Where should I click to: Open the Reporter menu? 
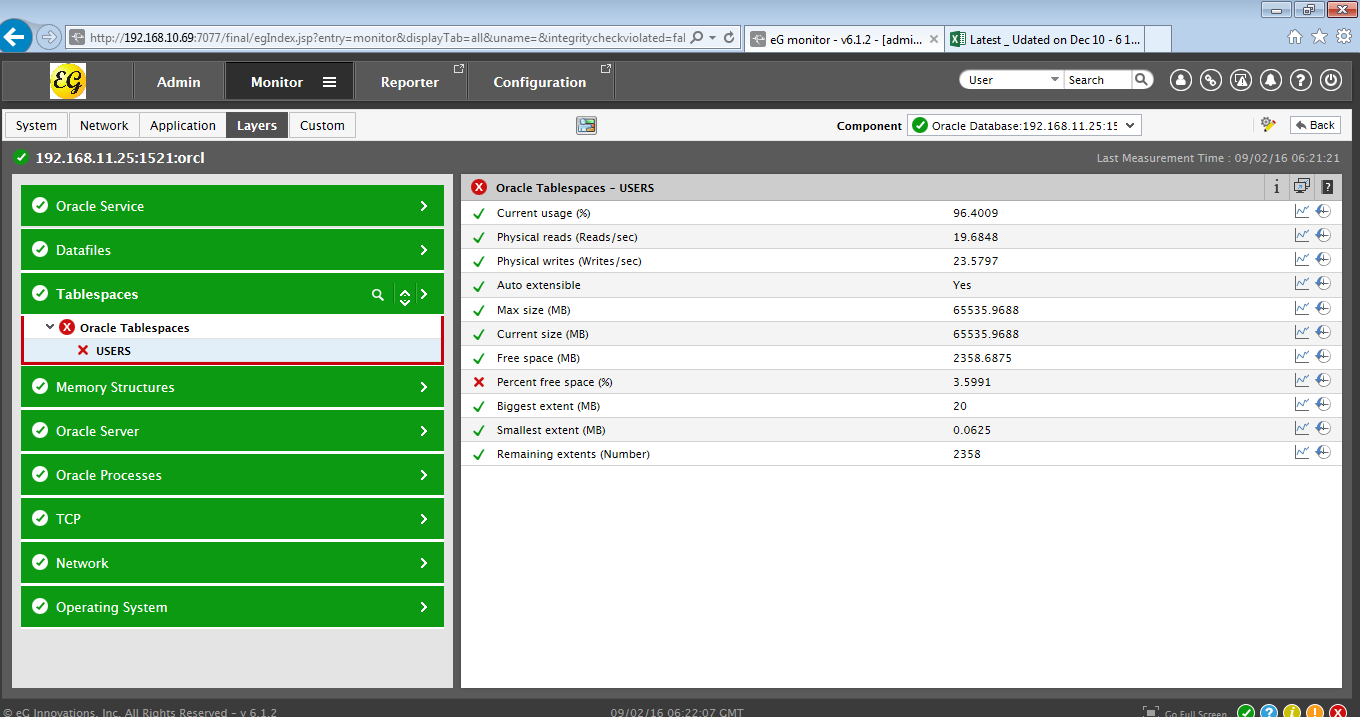(x=410, y=82)
